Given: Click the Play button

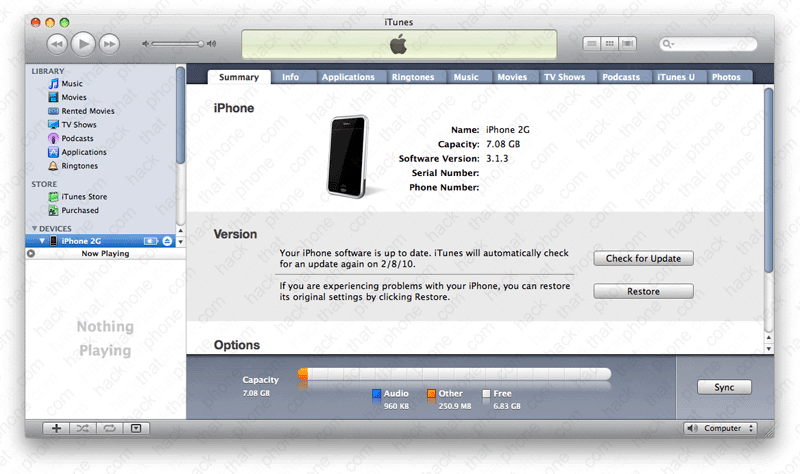Looking at the screenshot, I should click(83, 44).
